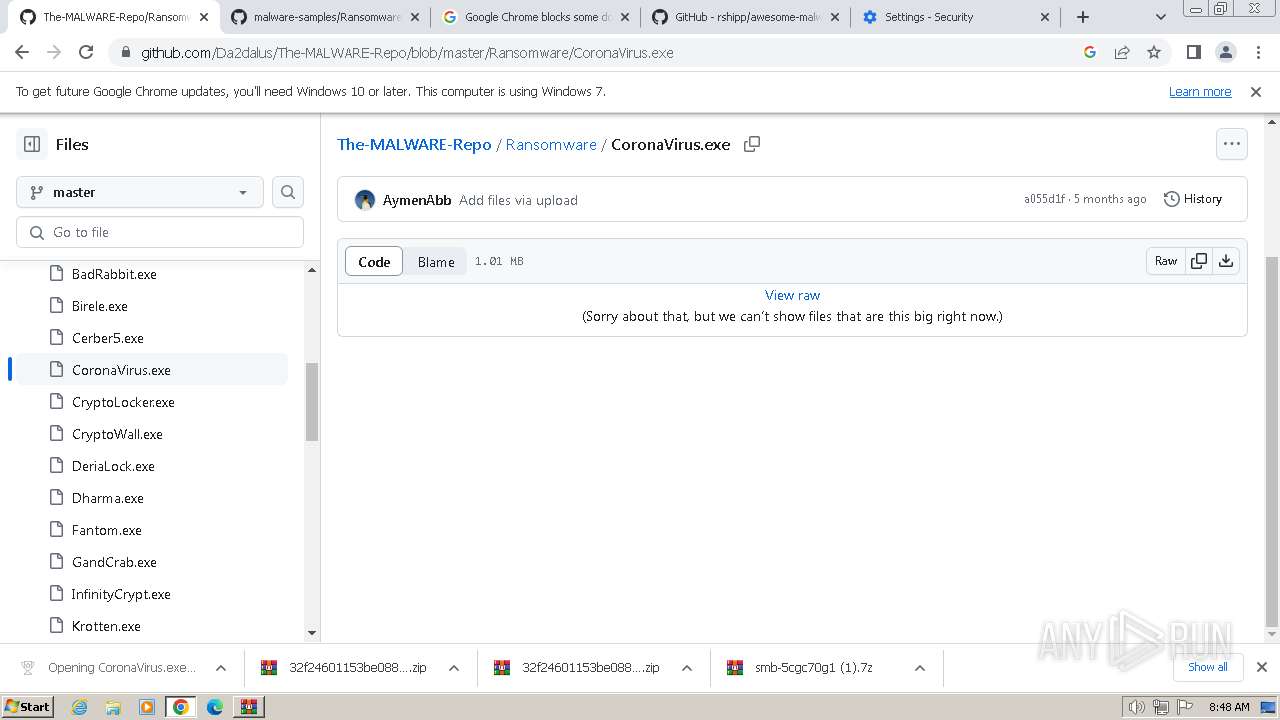Viewport: 1280px width, 720px height.
Task: Open WinRAR taskbar icon
Action: tap(248, 707)
